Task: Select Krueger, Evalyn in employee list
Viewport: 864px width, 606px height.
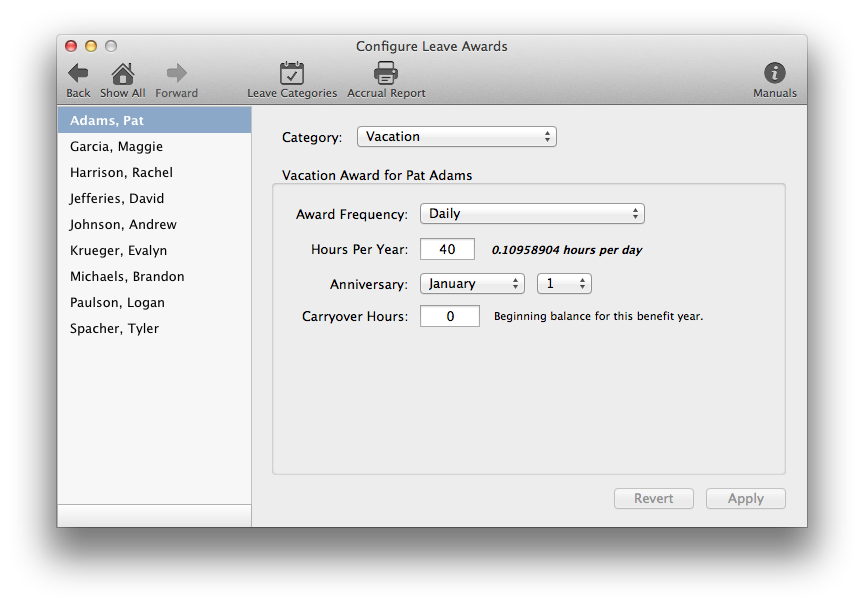Action: click(x=154, y=250)
